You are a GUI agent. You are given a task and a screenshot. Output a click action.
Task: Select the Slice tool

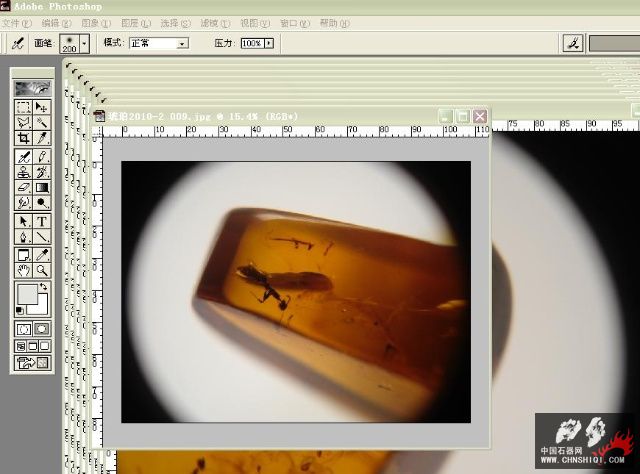point(42,138)
